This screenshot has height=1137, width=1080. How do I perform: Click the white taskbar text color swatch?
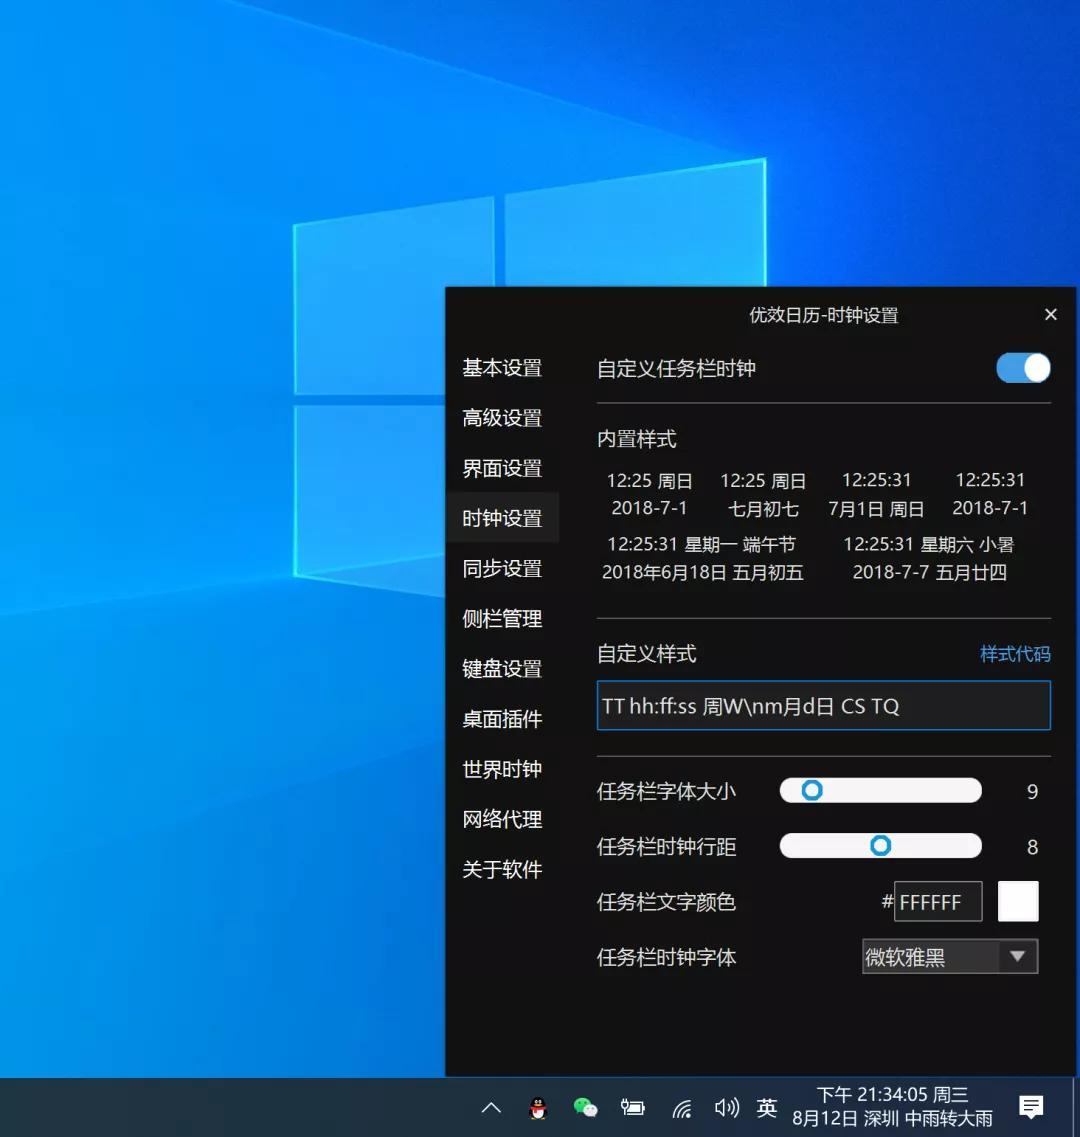point(1018,901)
